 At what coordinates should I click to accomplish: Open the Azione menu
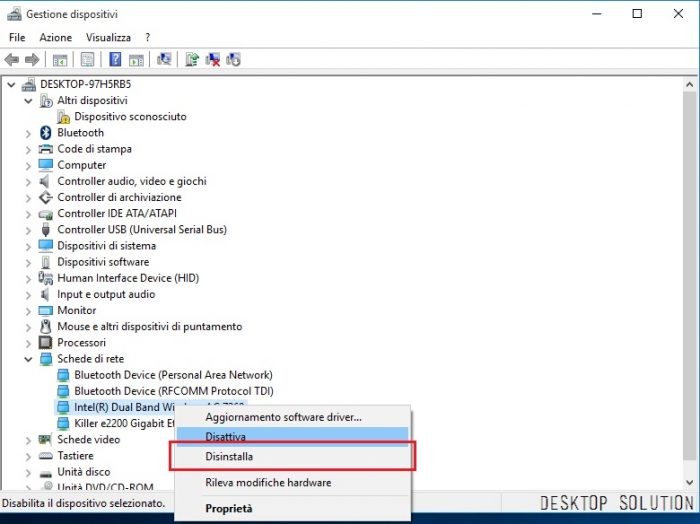pos(55,37)
